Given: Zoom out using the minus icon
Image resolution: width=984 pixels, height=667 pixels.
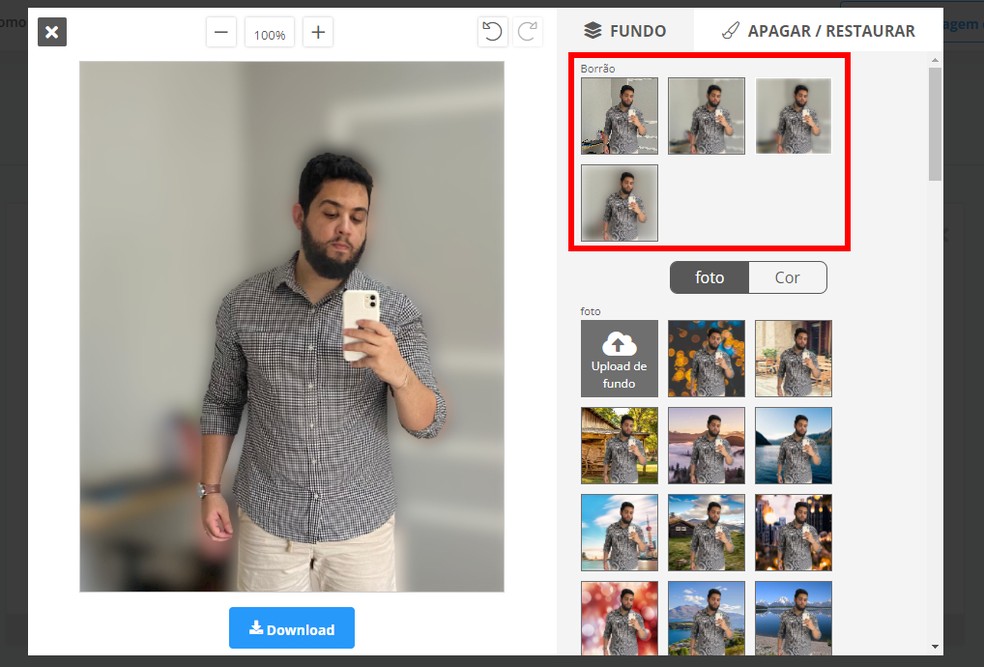Looking at the screenshot, I should (x=221, y=32).
